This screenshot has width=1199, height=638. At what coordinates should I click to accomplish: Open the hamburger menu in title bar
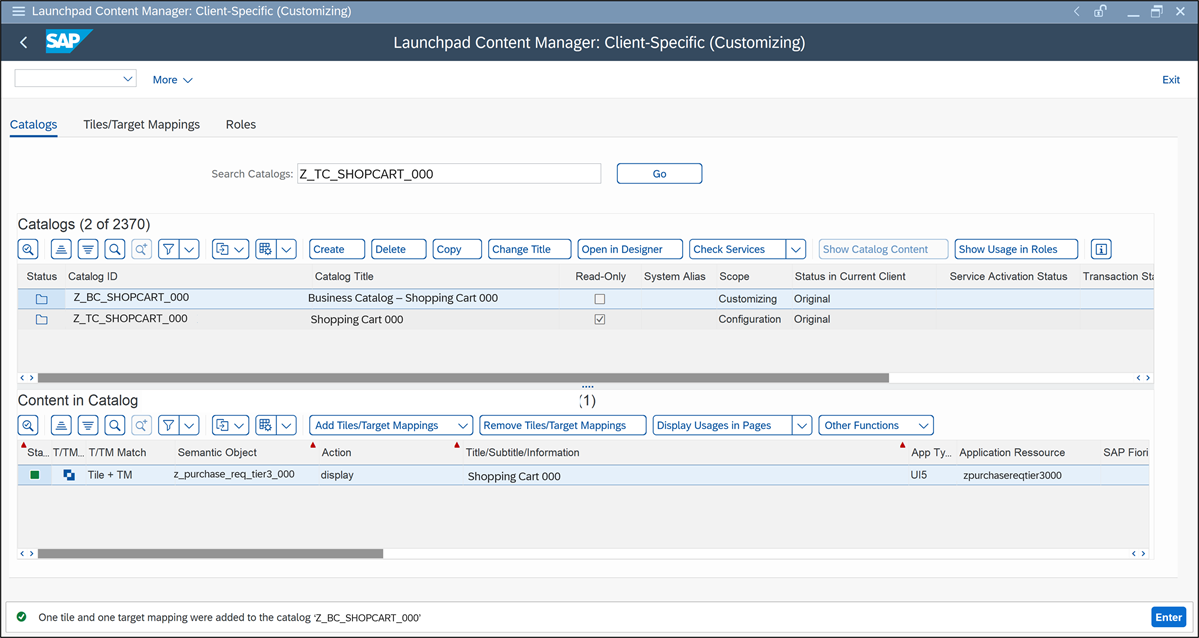click(x=18, y=11)
